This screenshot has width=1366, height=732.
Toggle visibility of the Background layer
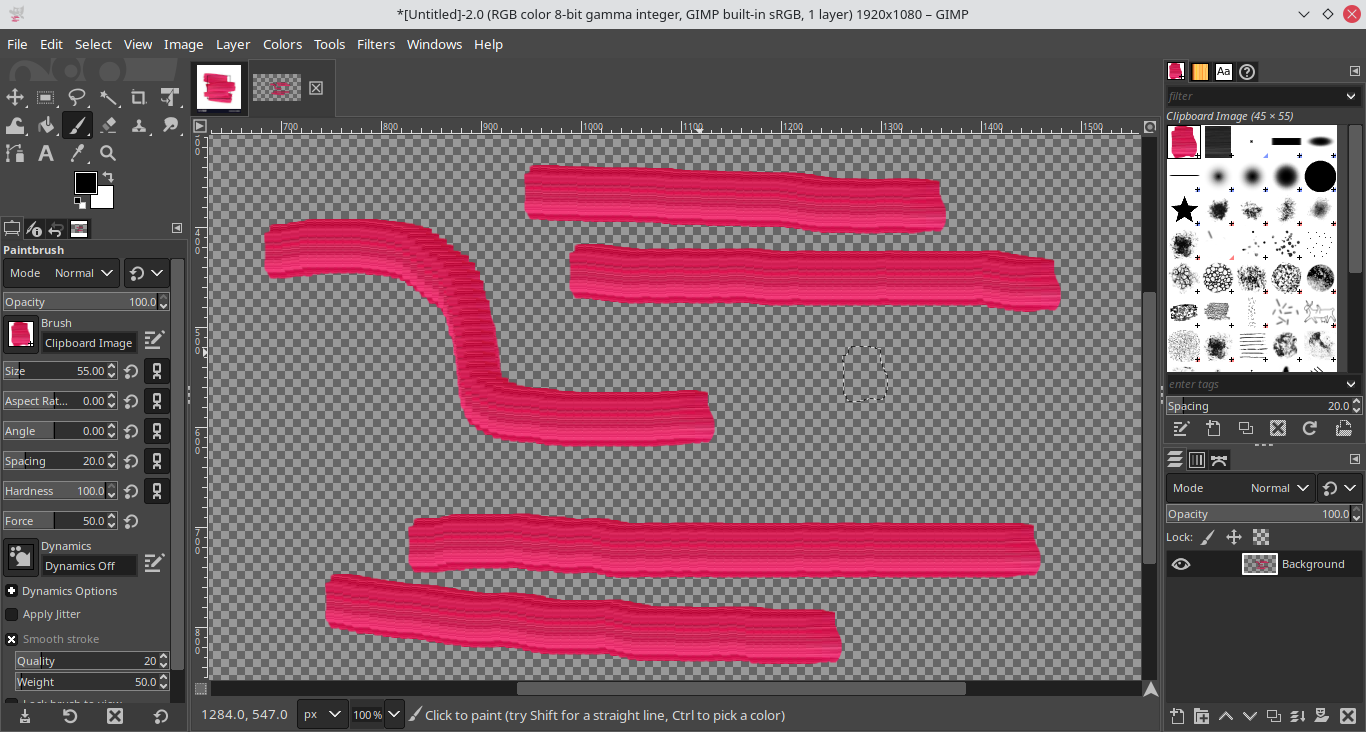tap(1181, 564)
